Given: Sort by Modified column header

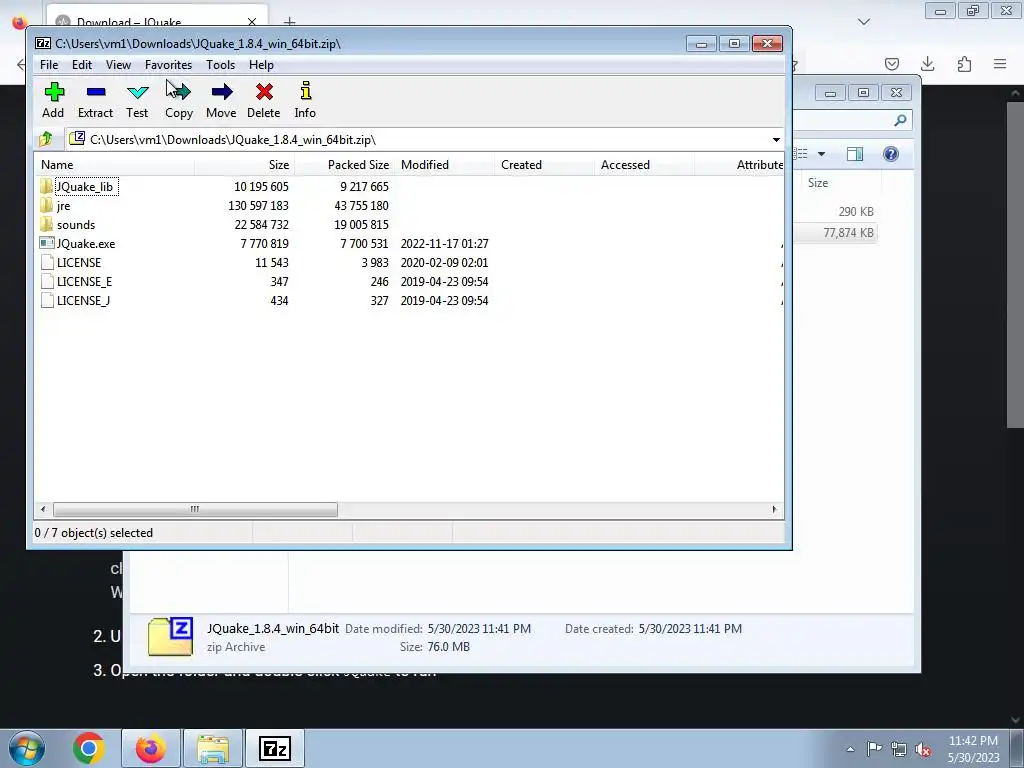Looking at the screenshot, I should pyautogui.click(x=444, y=165).
